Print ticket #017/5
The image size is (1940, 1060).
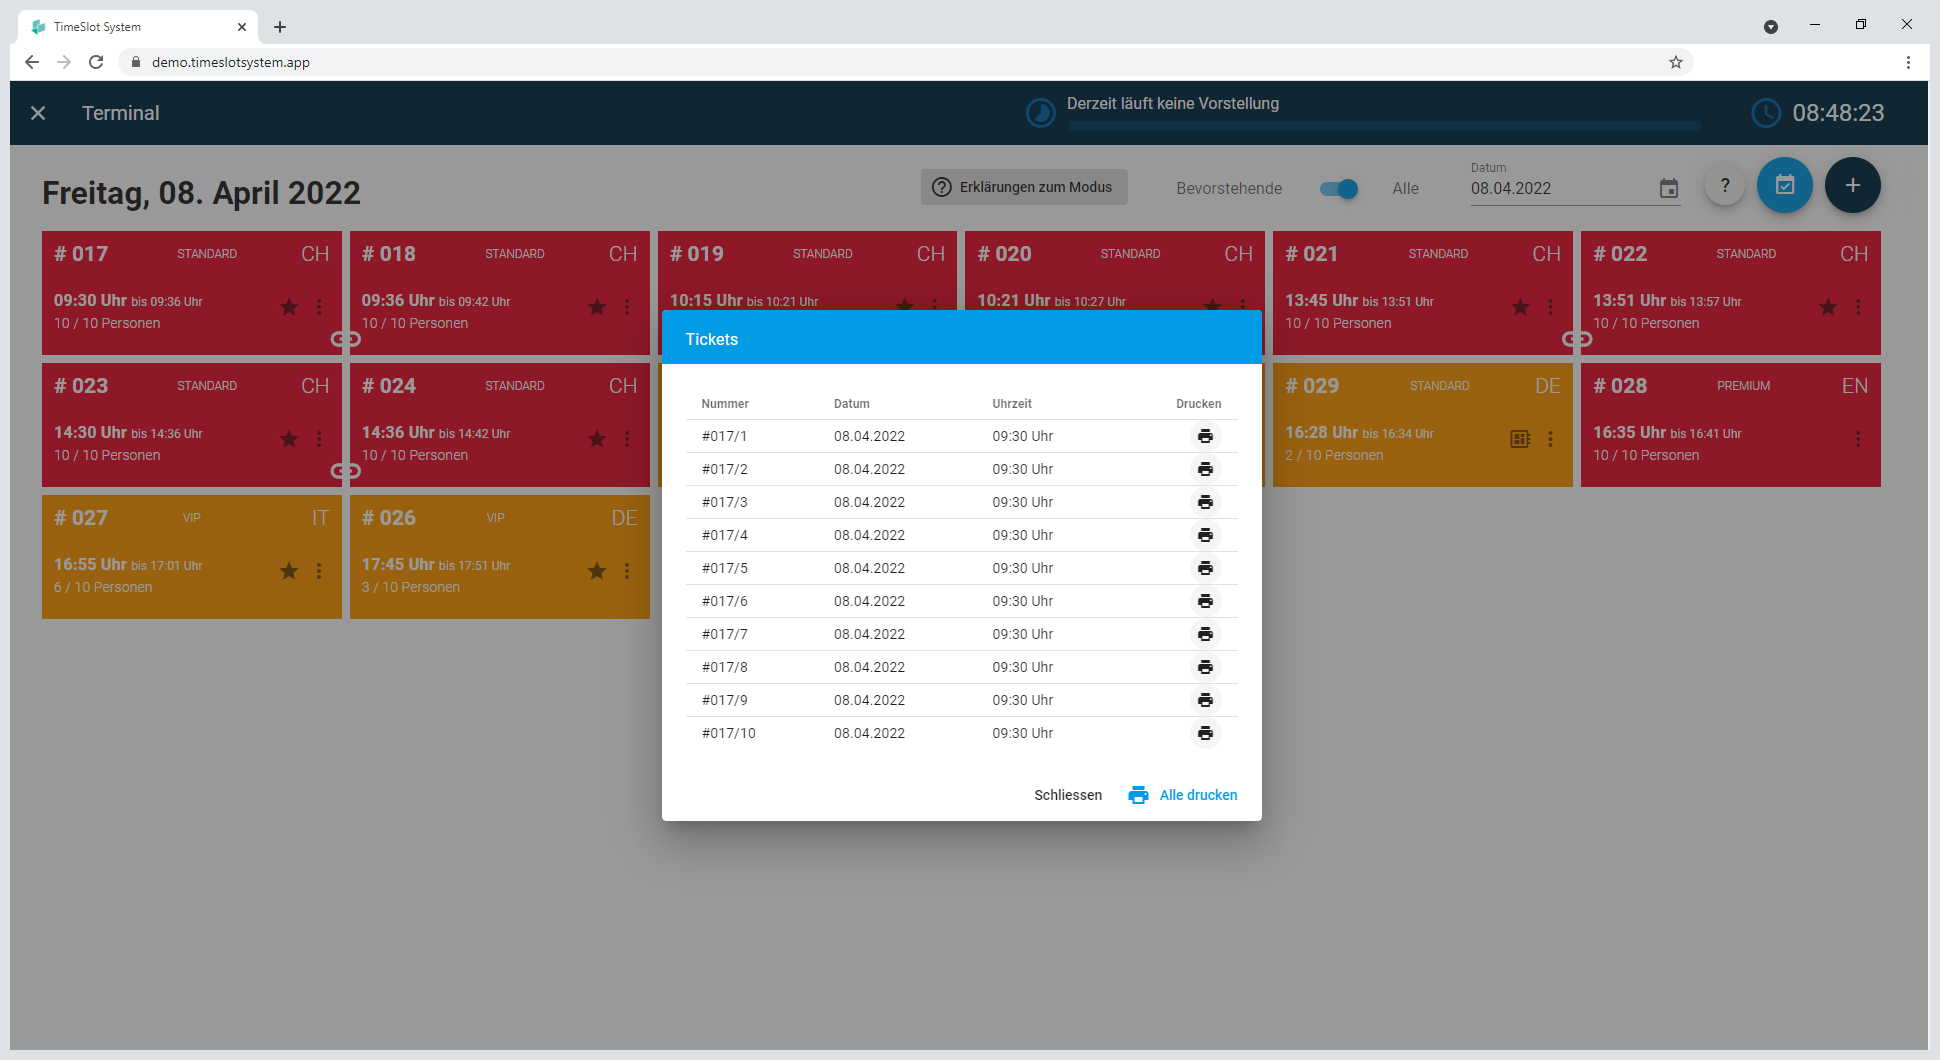[x=1205, y=568]
